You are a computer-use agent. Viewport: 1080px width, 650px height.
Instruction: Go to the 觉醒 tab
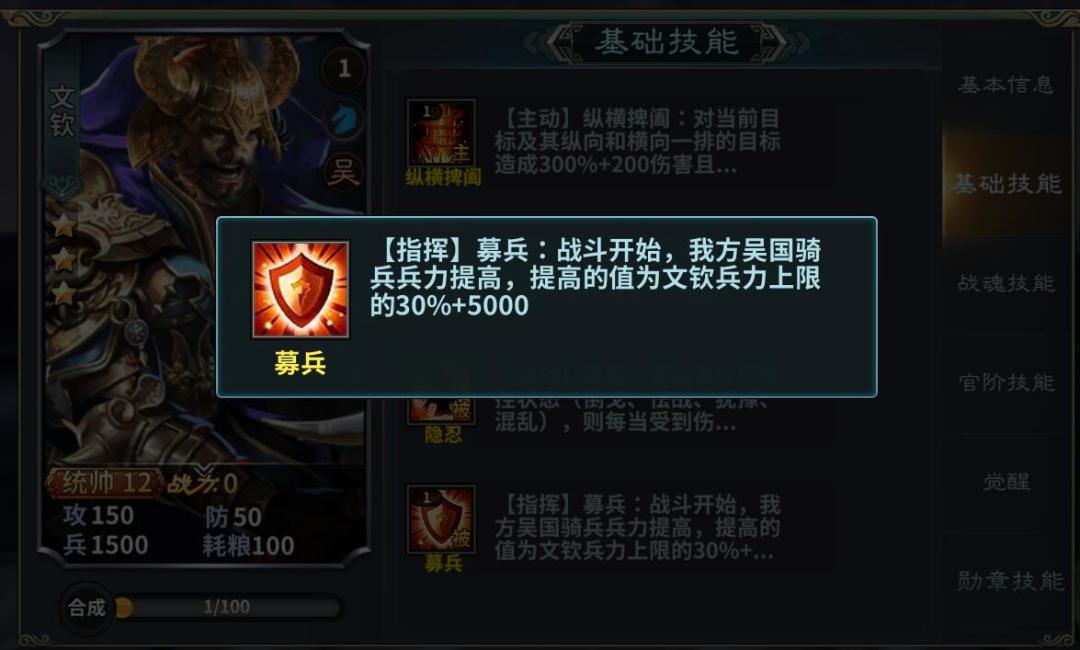pos(1006,481)
